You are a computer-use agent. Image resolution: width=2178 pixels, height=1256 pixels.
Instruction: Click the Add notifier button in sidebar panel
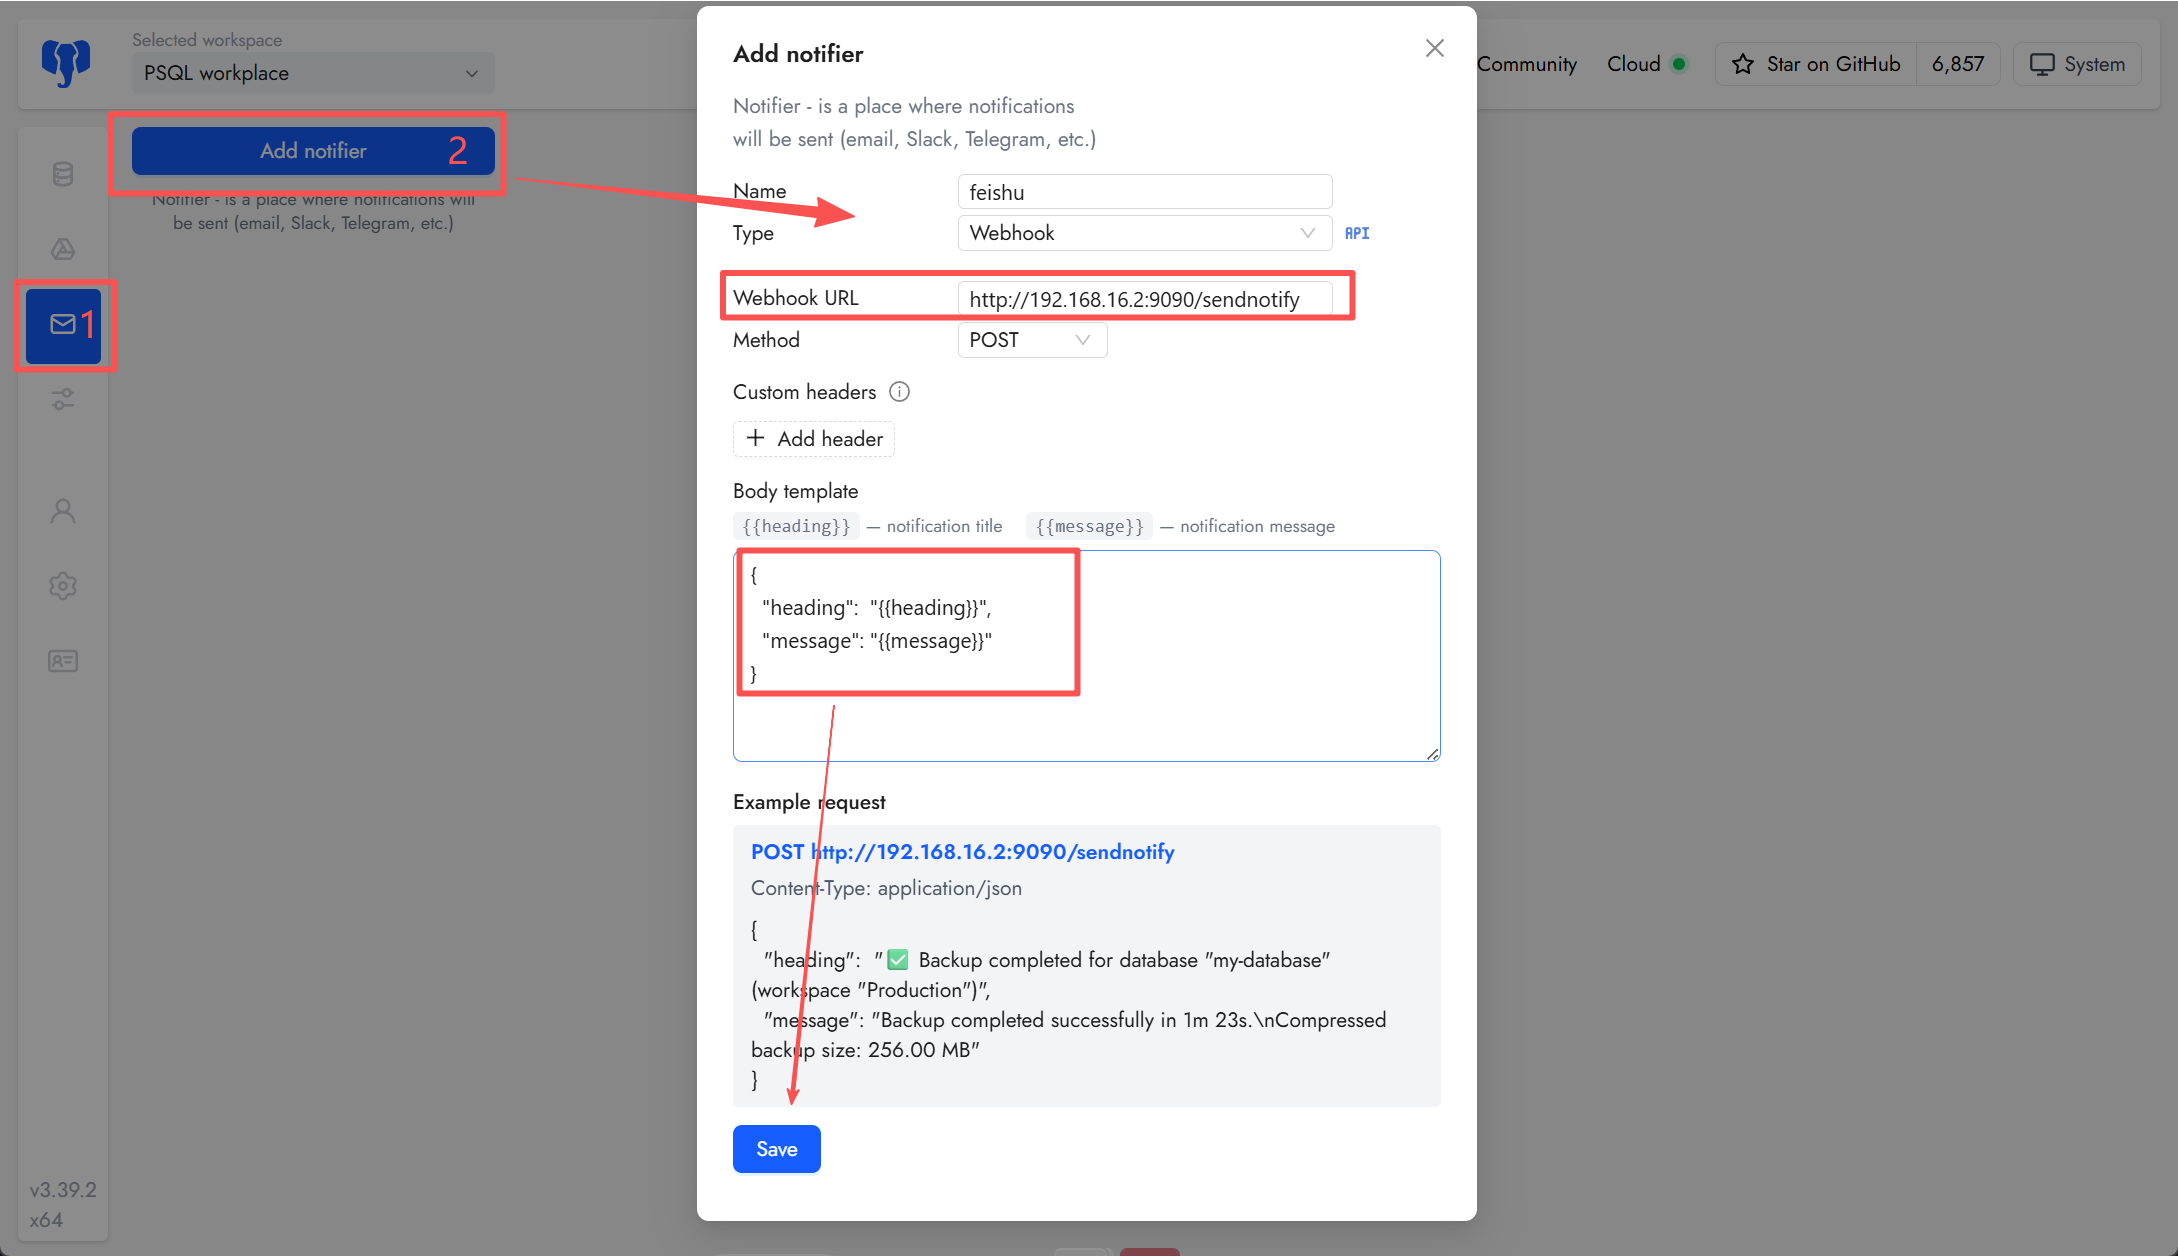[313, 151]
